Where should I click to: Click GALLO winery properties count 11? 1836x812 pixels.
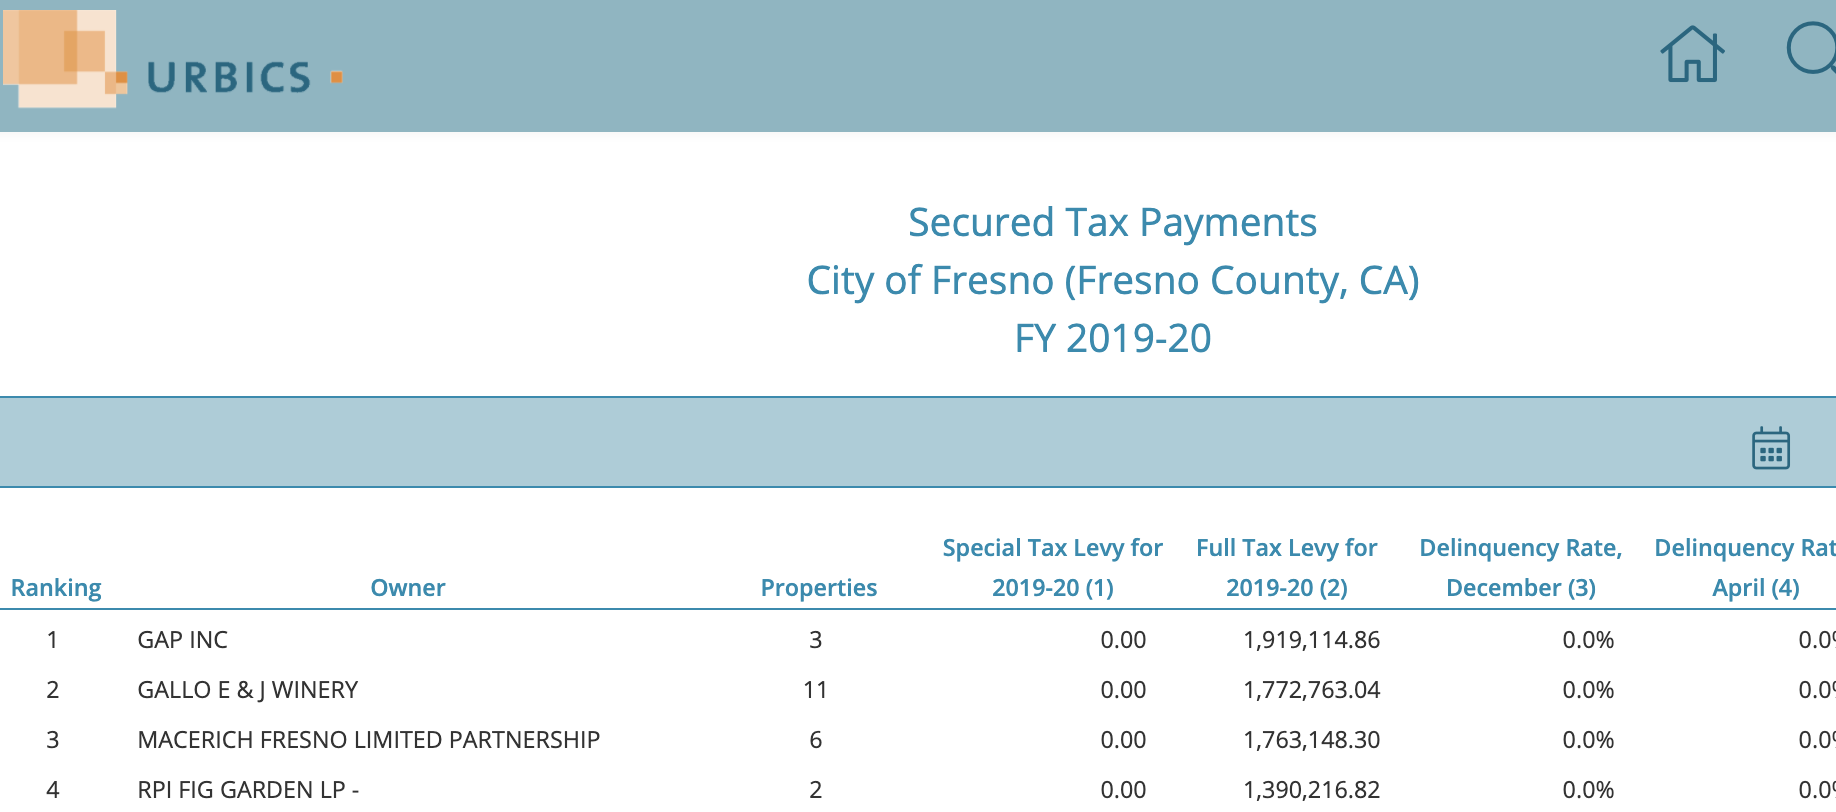815,690
